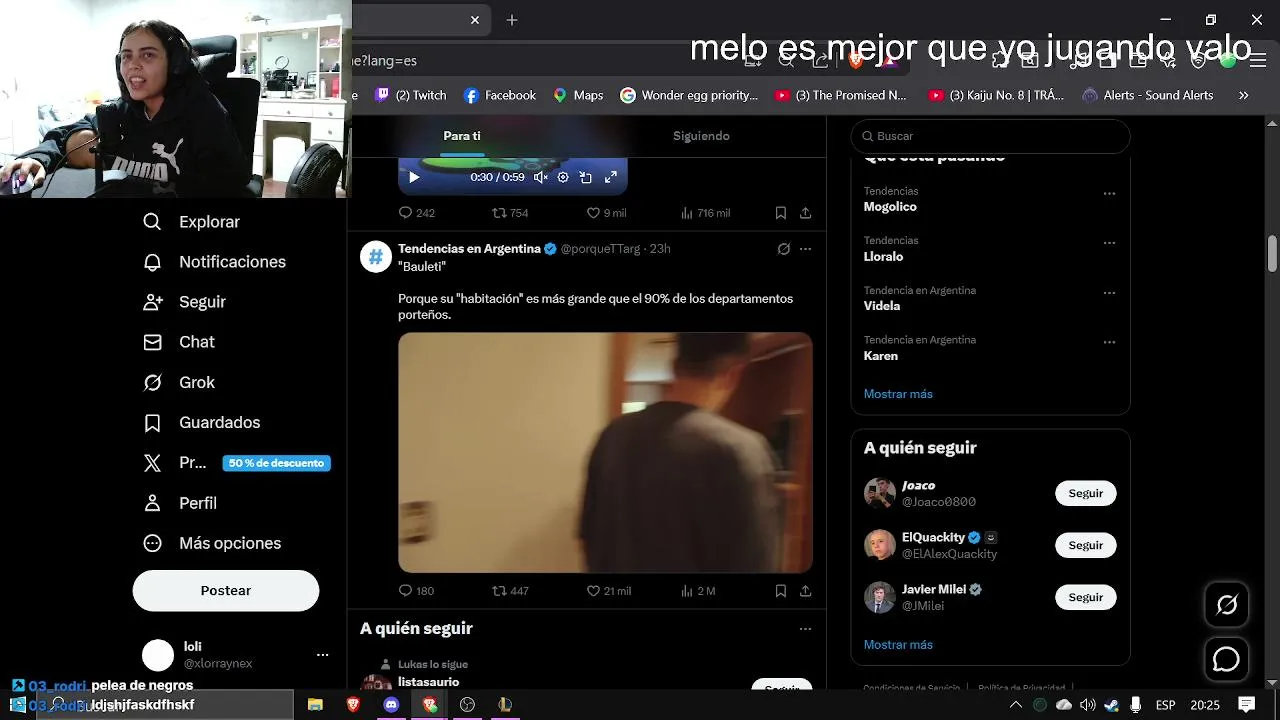Click the 50 % de descuento Premium badge
1280x720 pixels.
tap(276, 463)
